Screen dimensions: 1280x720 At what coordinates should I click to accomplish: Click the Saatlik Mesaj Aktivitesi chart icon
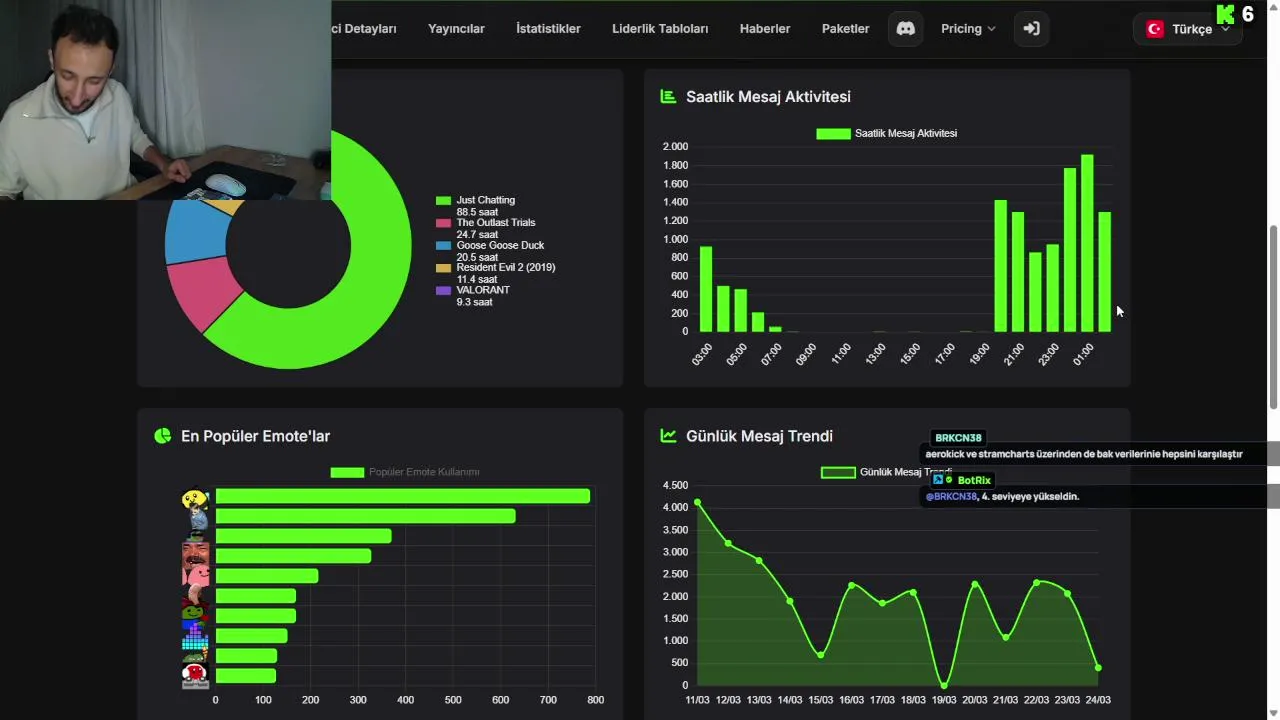point(668,97)
